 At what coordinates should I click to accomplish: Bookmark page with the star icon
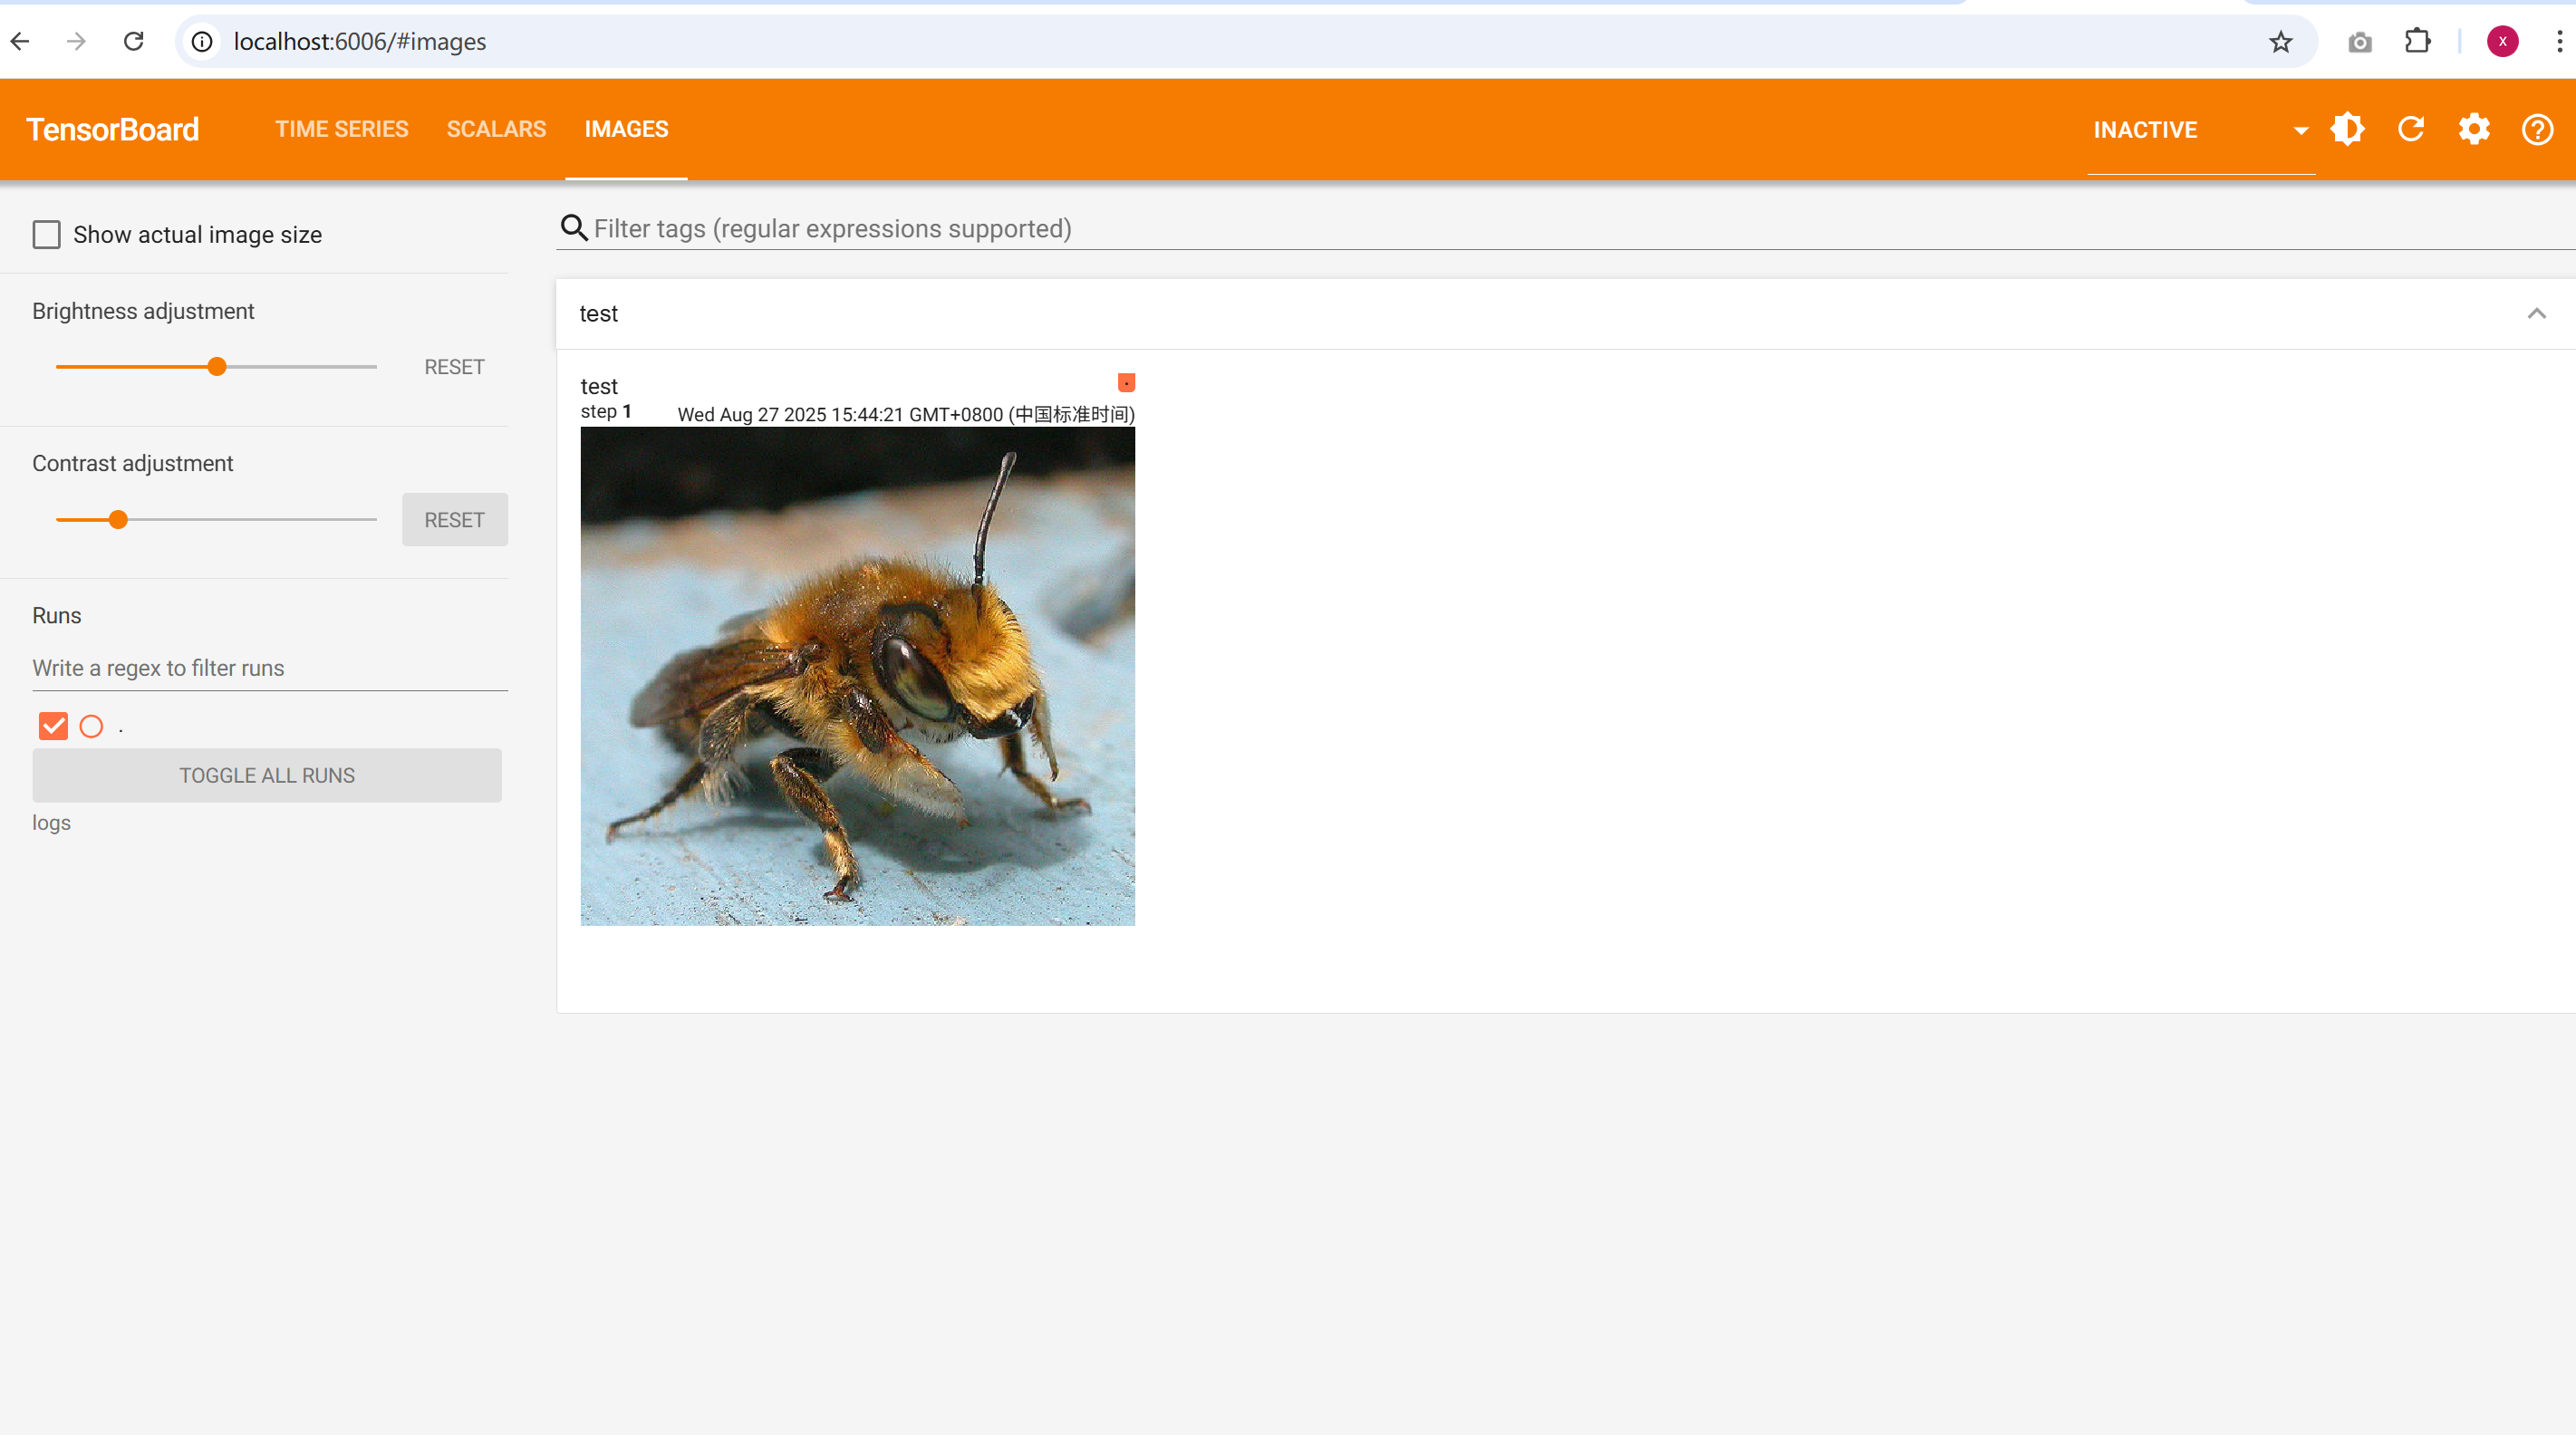click(x=2280, y=42)
